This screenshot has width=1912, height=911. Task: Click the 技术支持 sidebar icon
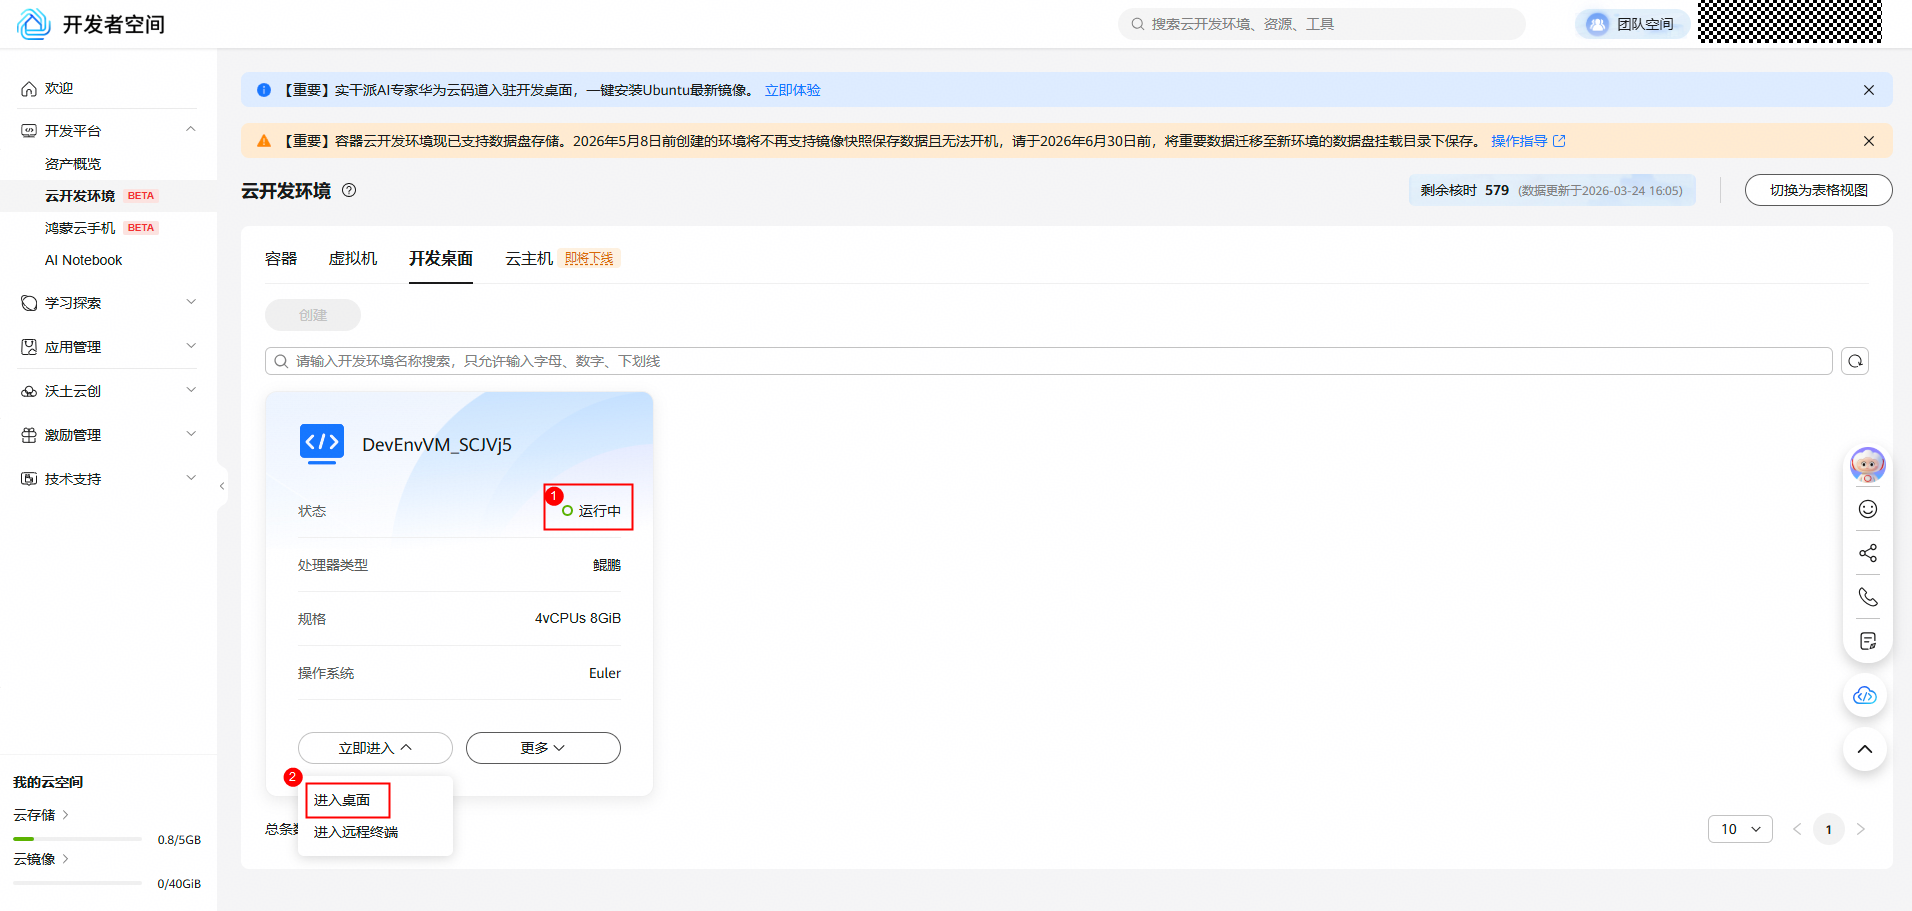(29, 479)
